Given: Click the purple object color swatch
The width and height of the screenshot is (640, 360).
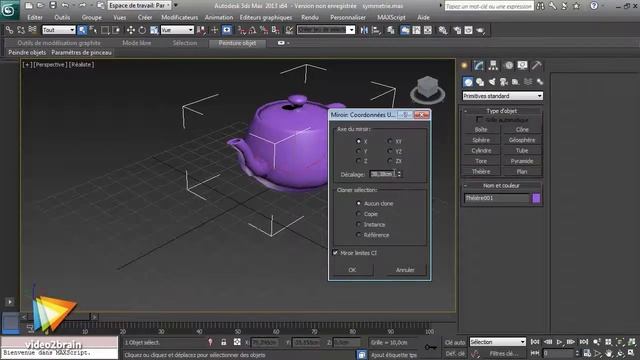Looking at the screenshot, I should (x=536, y=198).
